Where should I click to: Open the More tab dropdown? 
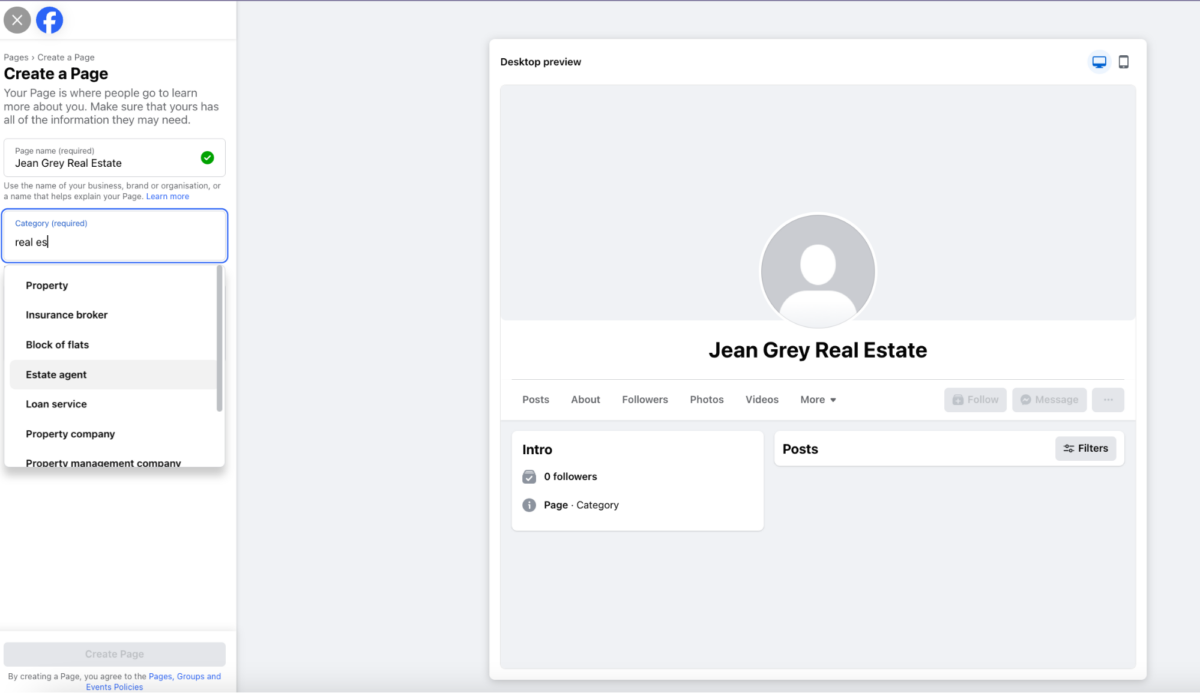[x=817, y=399]
